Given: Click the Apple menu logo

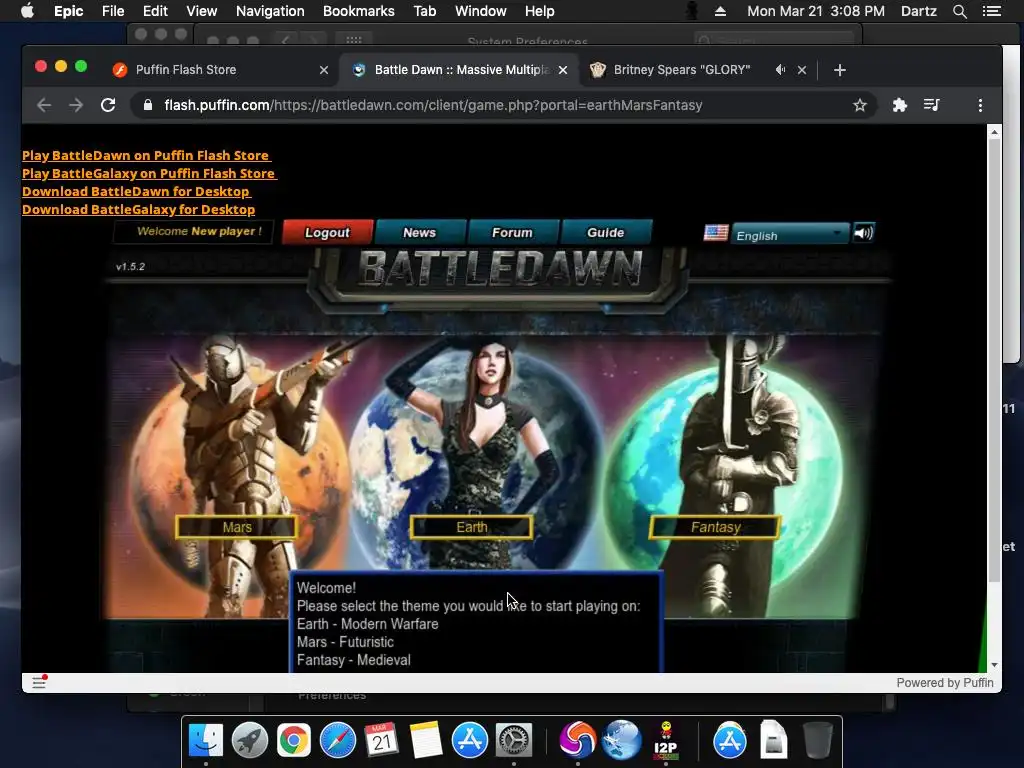Looking at the screenshot, I should pyautogui.click(x=27, y=11).
